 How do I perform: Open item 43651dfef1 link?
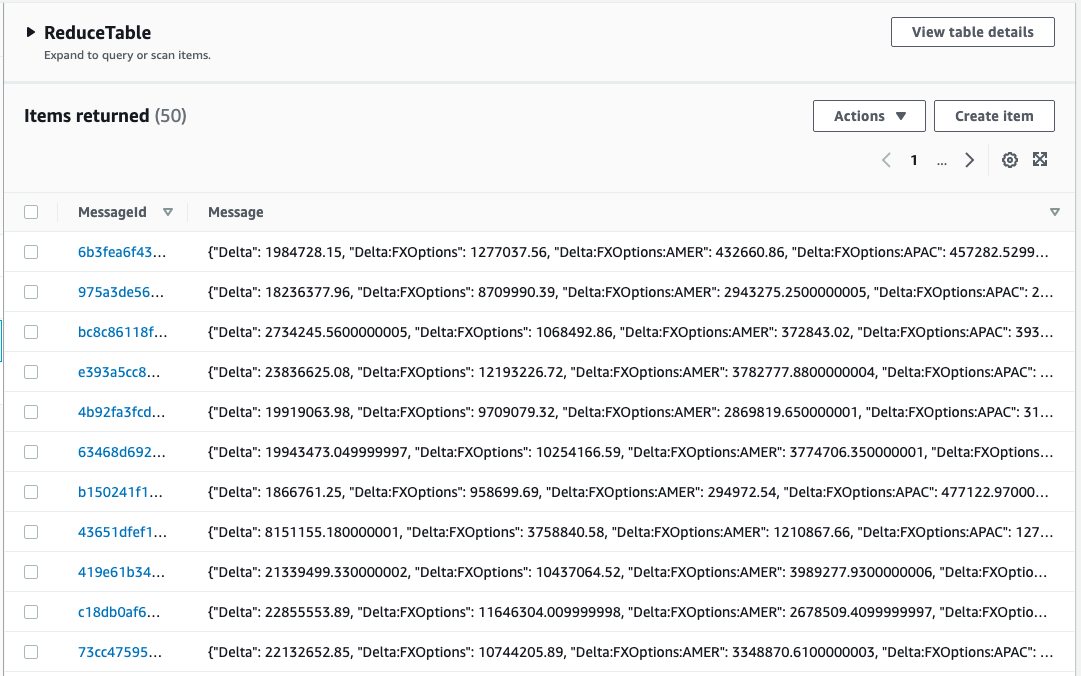point(122,532)
